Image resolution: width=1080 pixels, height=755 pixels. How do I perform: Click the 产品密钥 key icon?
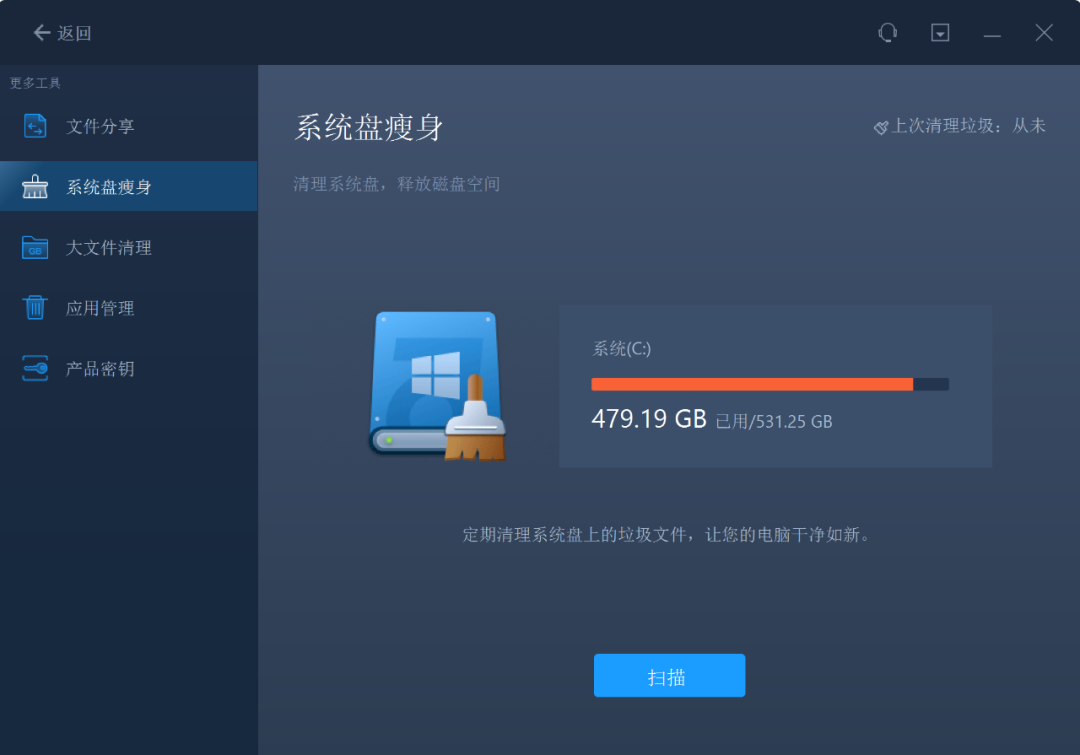click(34, 368)
